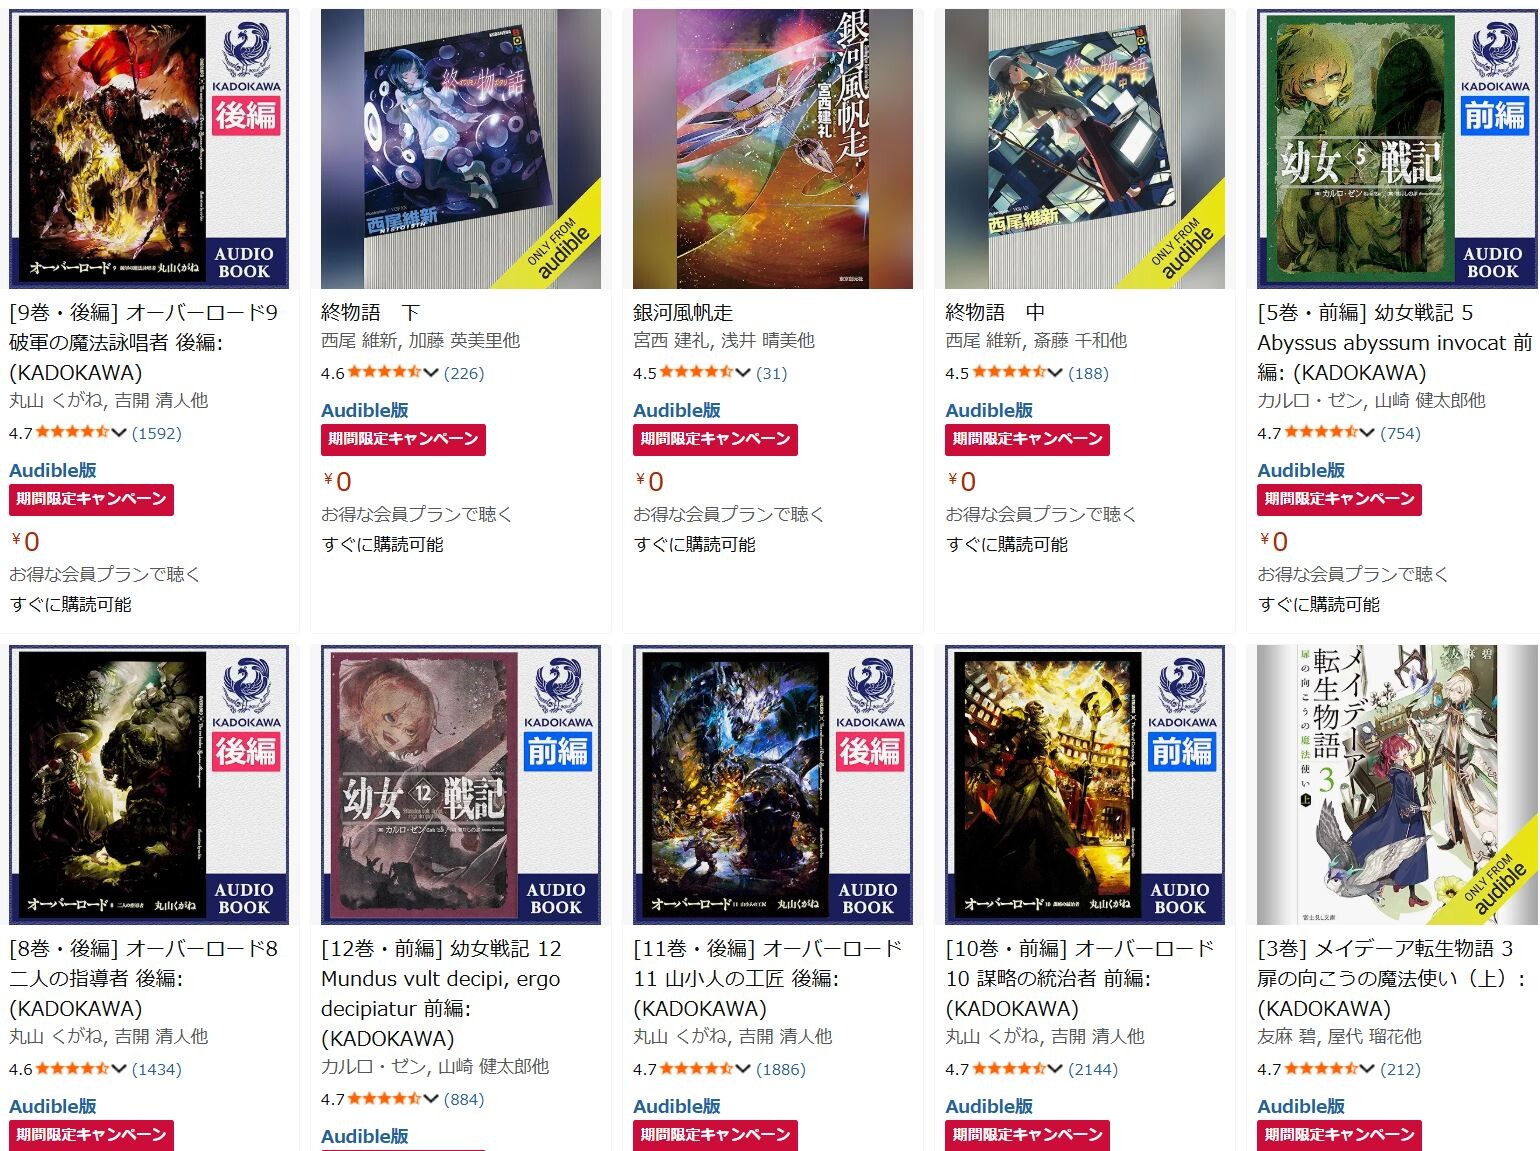View 1592 reviews for Overlord 9

[x=157, y=433]
